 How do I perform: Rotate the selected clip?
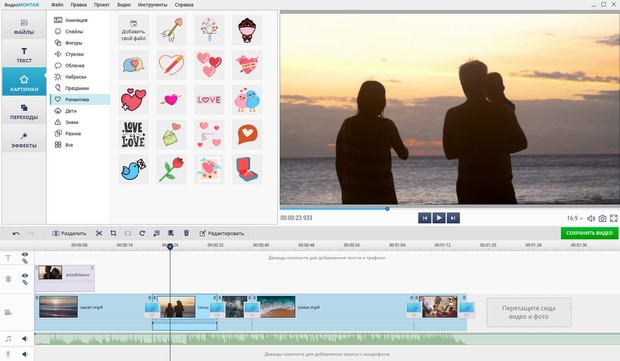click(x=142, y=233)
